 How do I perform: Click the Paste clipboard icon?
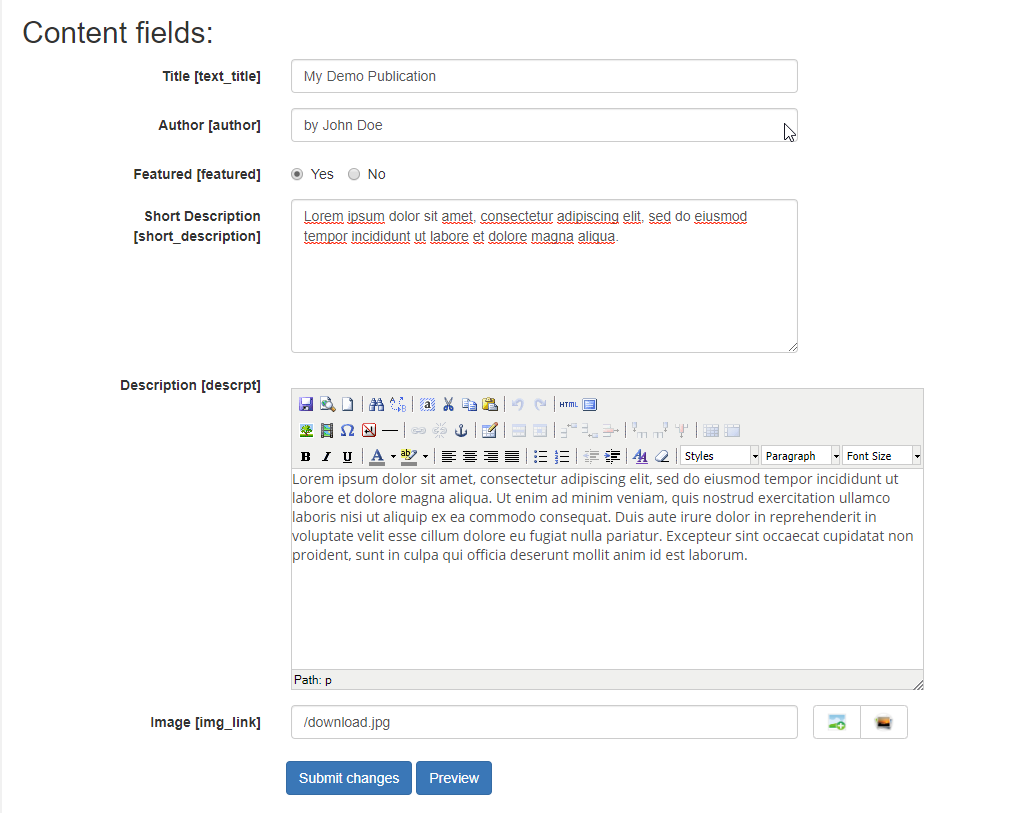491,404
